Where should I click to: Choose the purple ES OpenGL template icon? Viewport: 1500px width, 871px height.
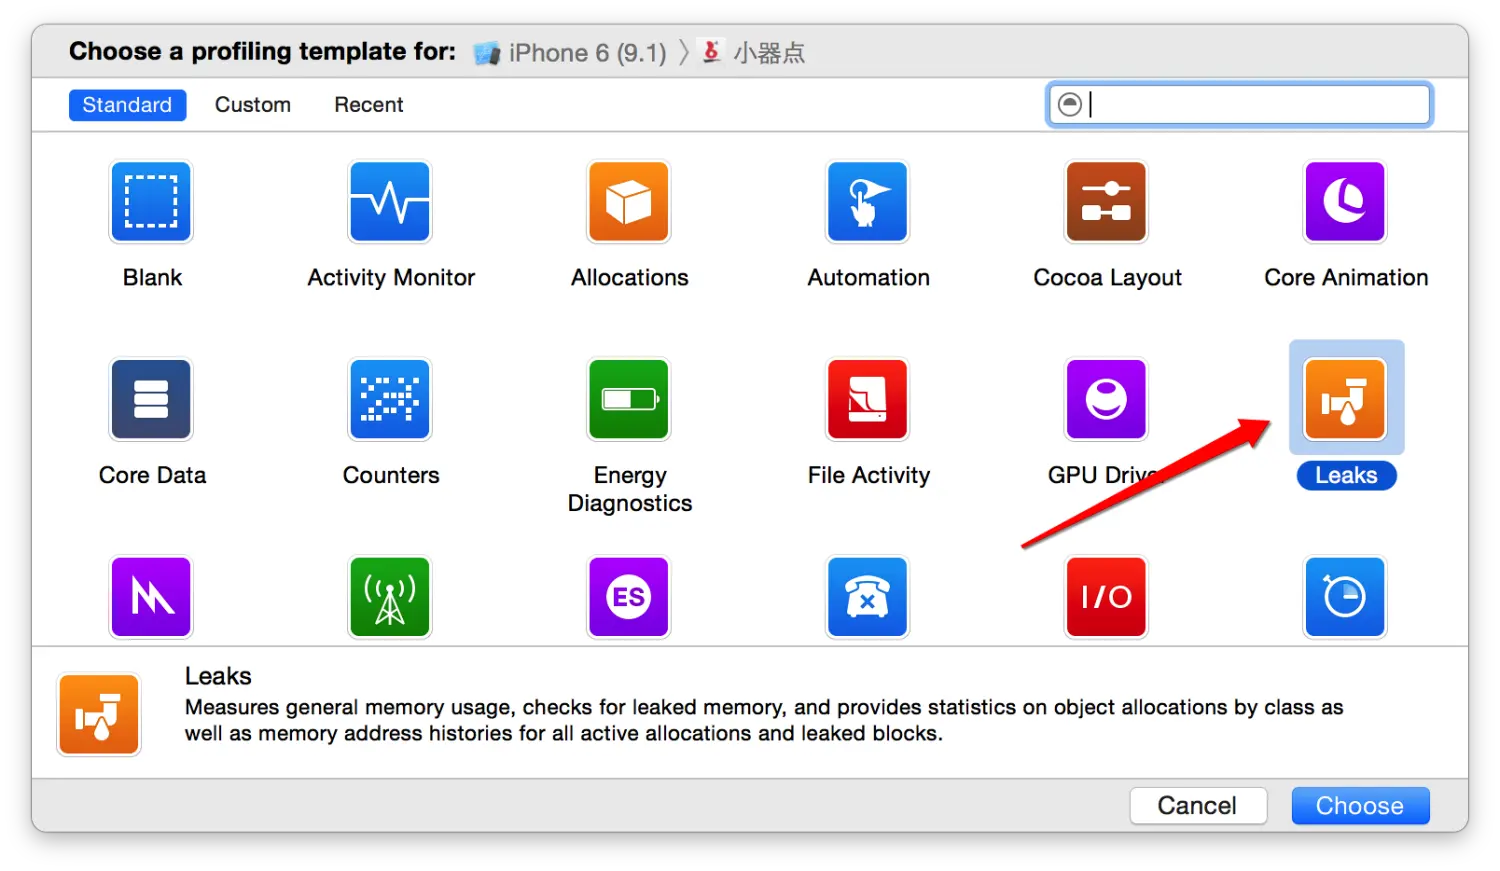[x=629, y=597]
